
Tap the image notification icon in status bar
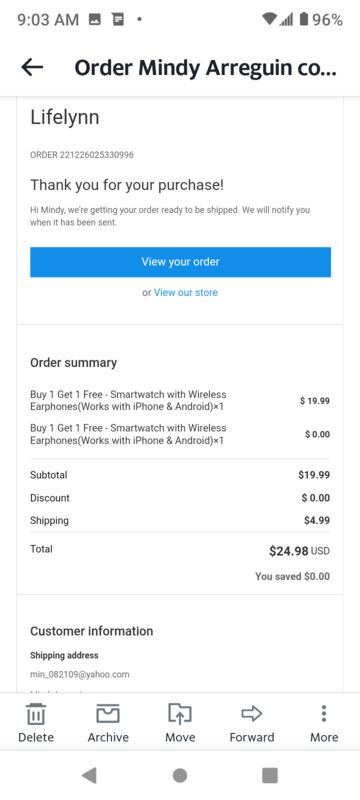[94, 20]
